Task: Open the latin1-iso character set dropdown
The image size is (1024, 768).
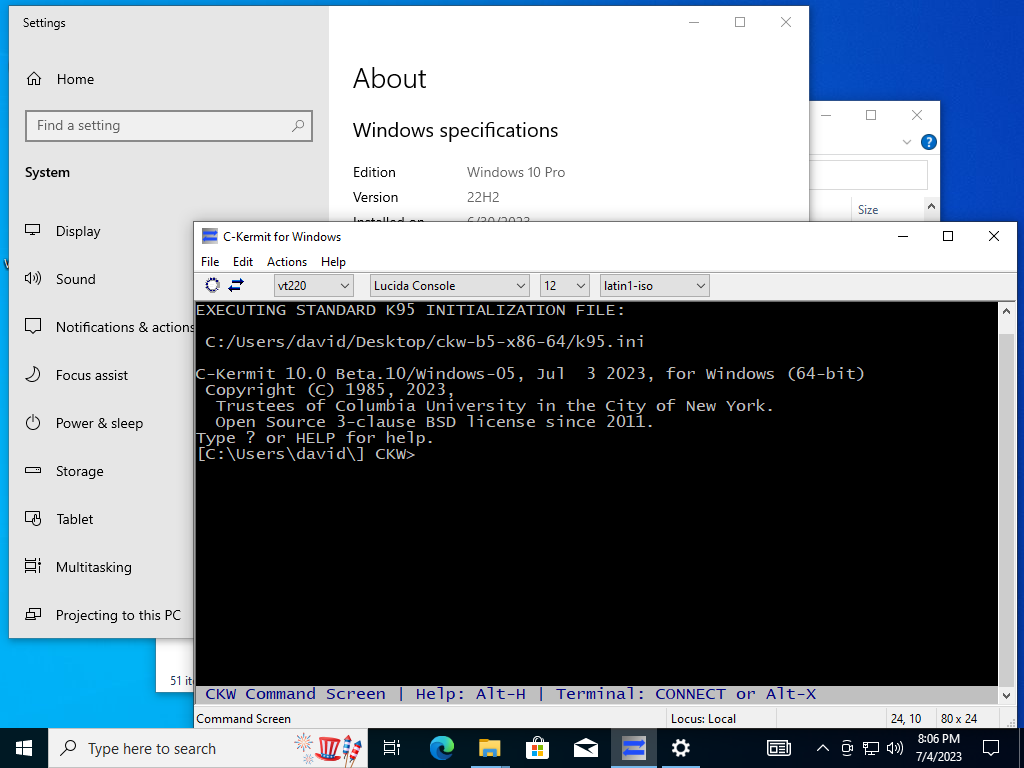Action: tap(654, 285)
